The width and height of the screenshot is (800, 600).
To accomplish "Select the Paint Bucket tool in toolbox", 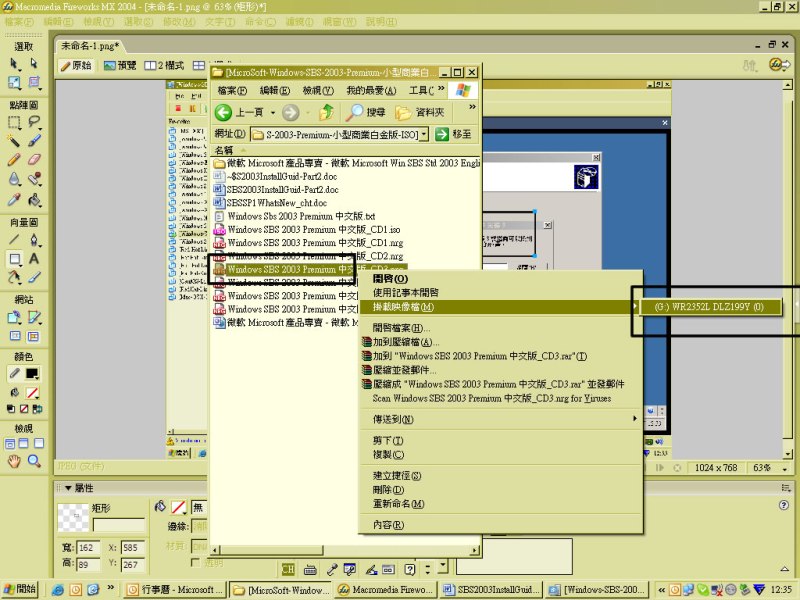I will (x=34, y=199).
